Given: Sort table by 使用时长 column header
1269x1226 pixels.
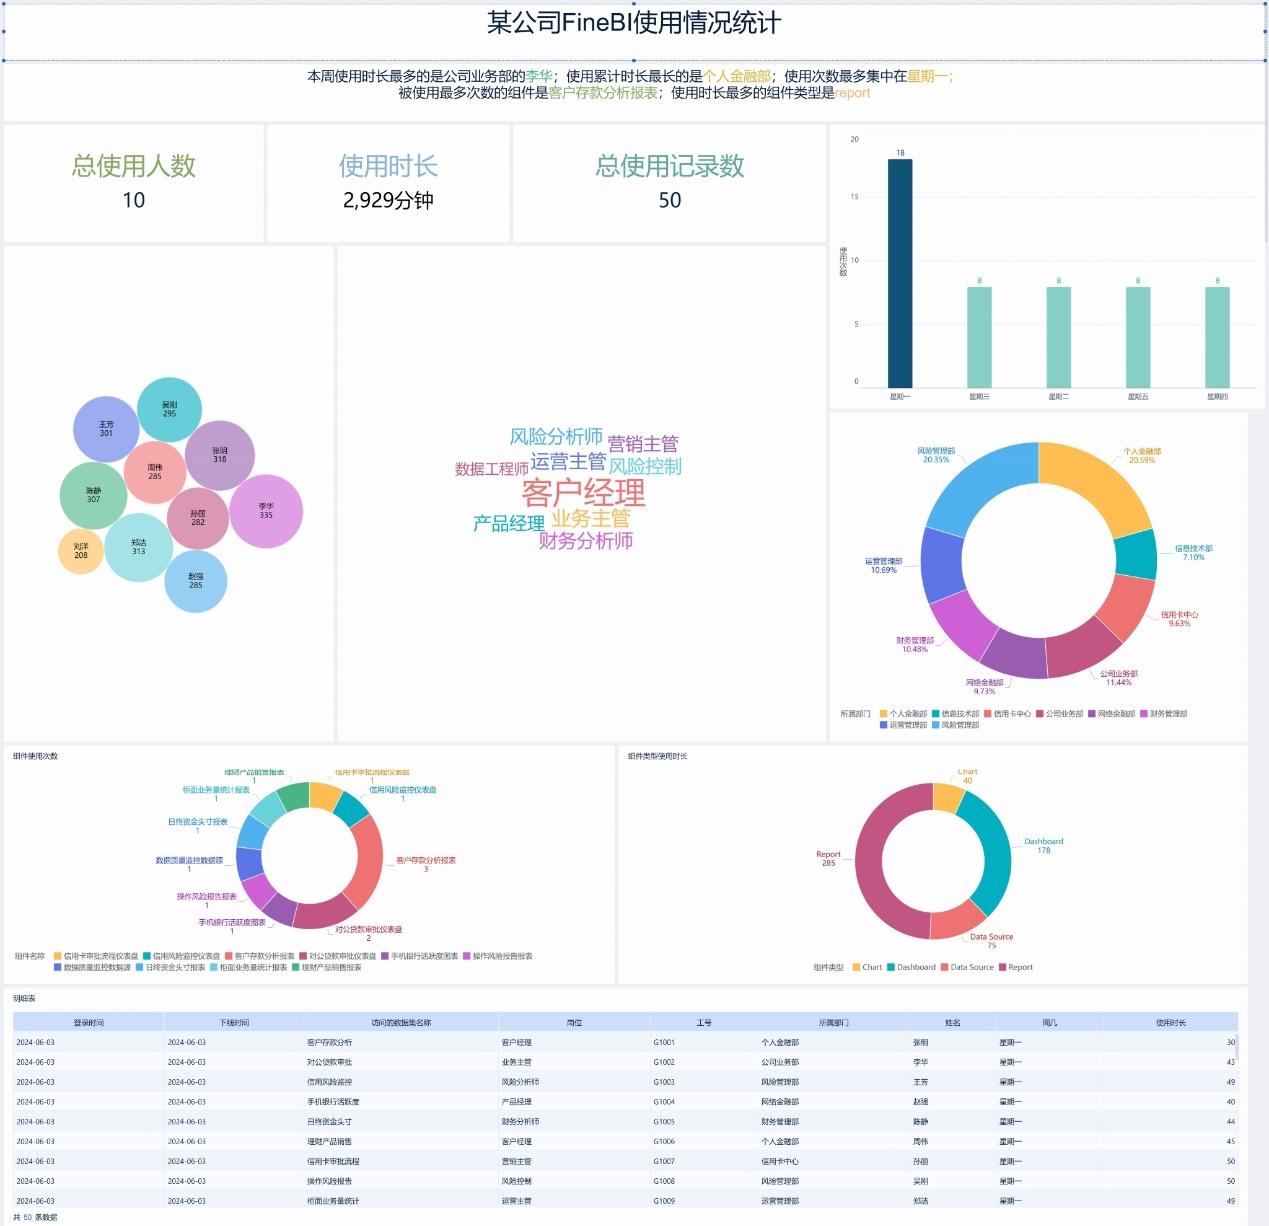Looking at the screenshot, I should (1170, 1022).
